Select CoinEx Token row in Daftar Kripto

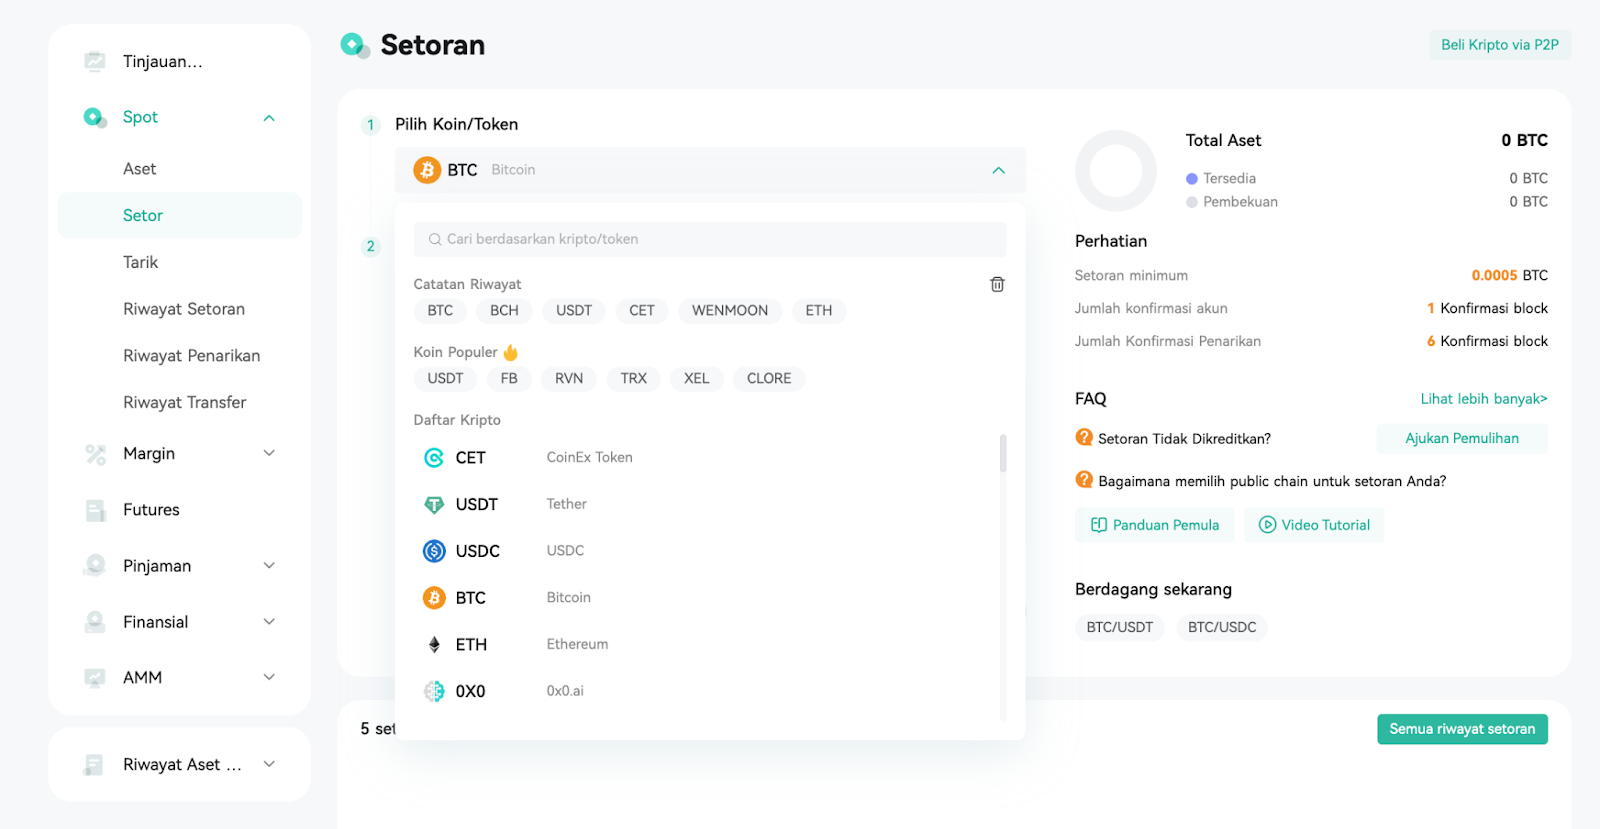[x=706, y=458]
